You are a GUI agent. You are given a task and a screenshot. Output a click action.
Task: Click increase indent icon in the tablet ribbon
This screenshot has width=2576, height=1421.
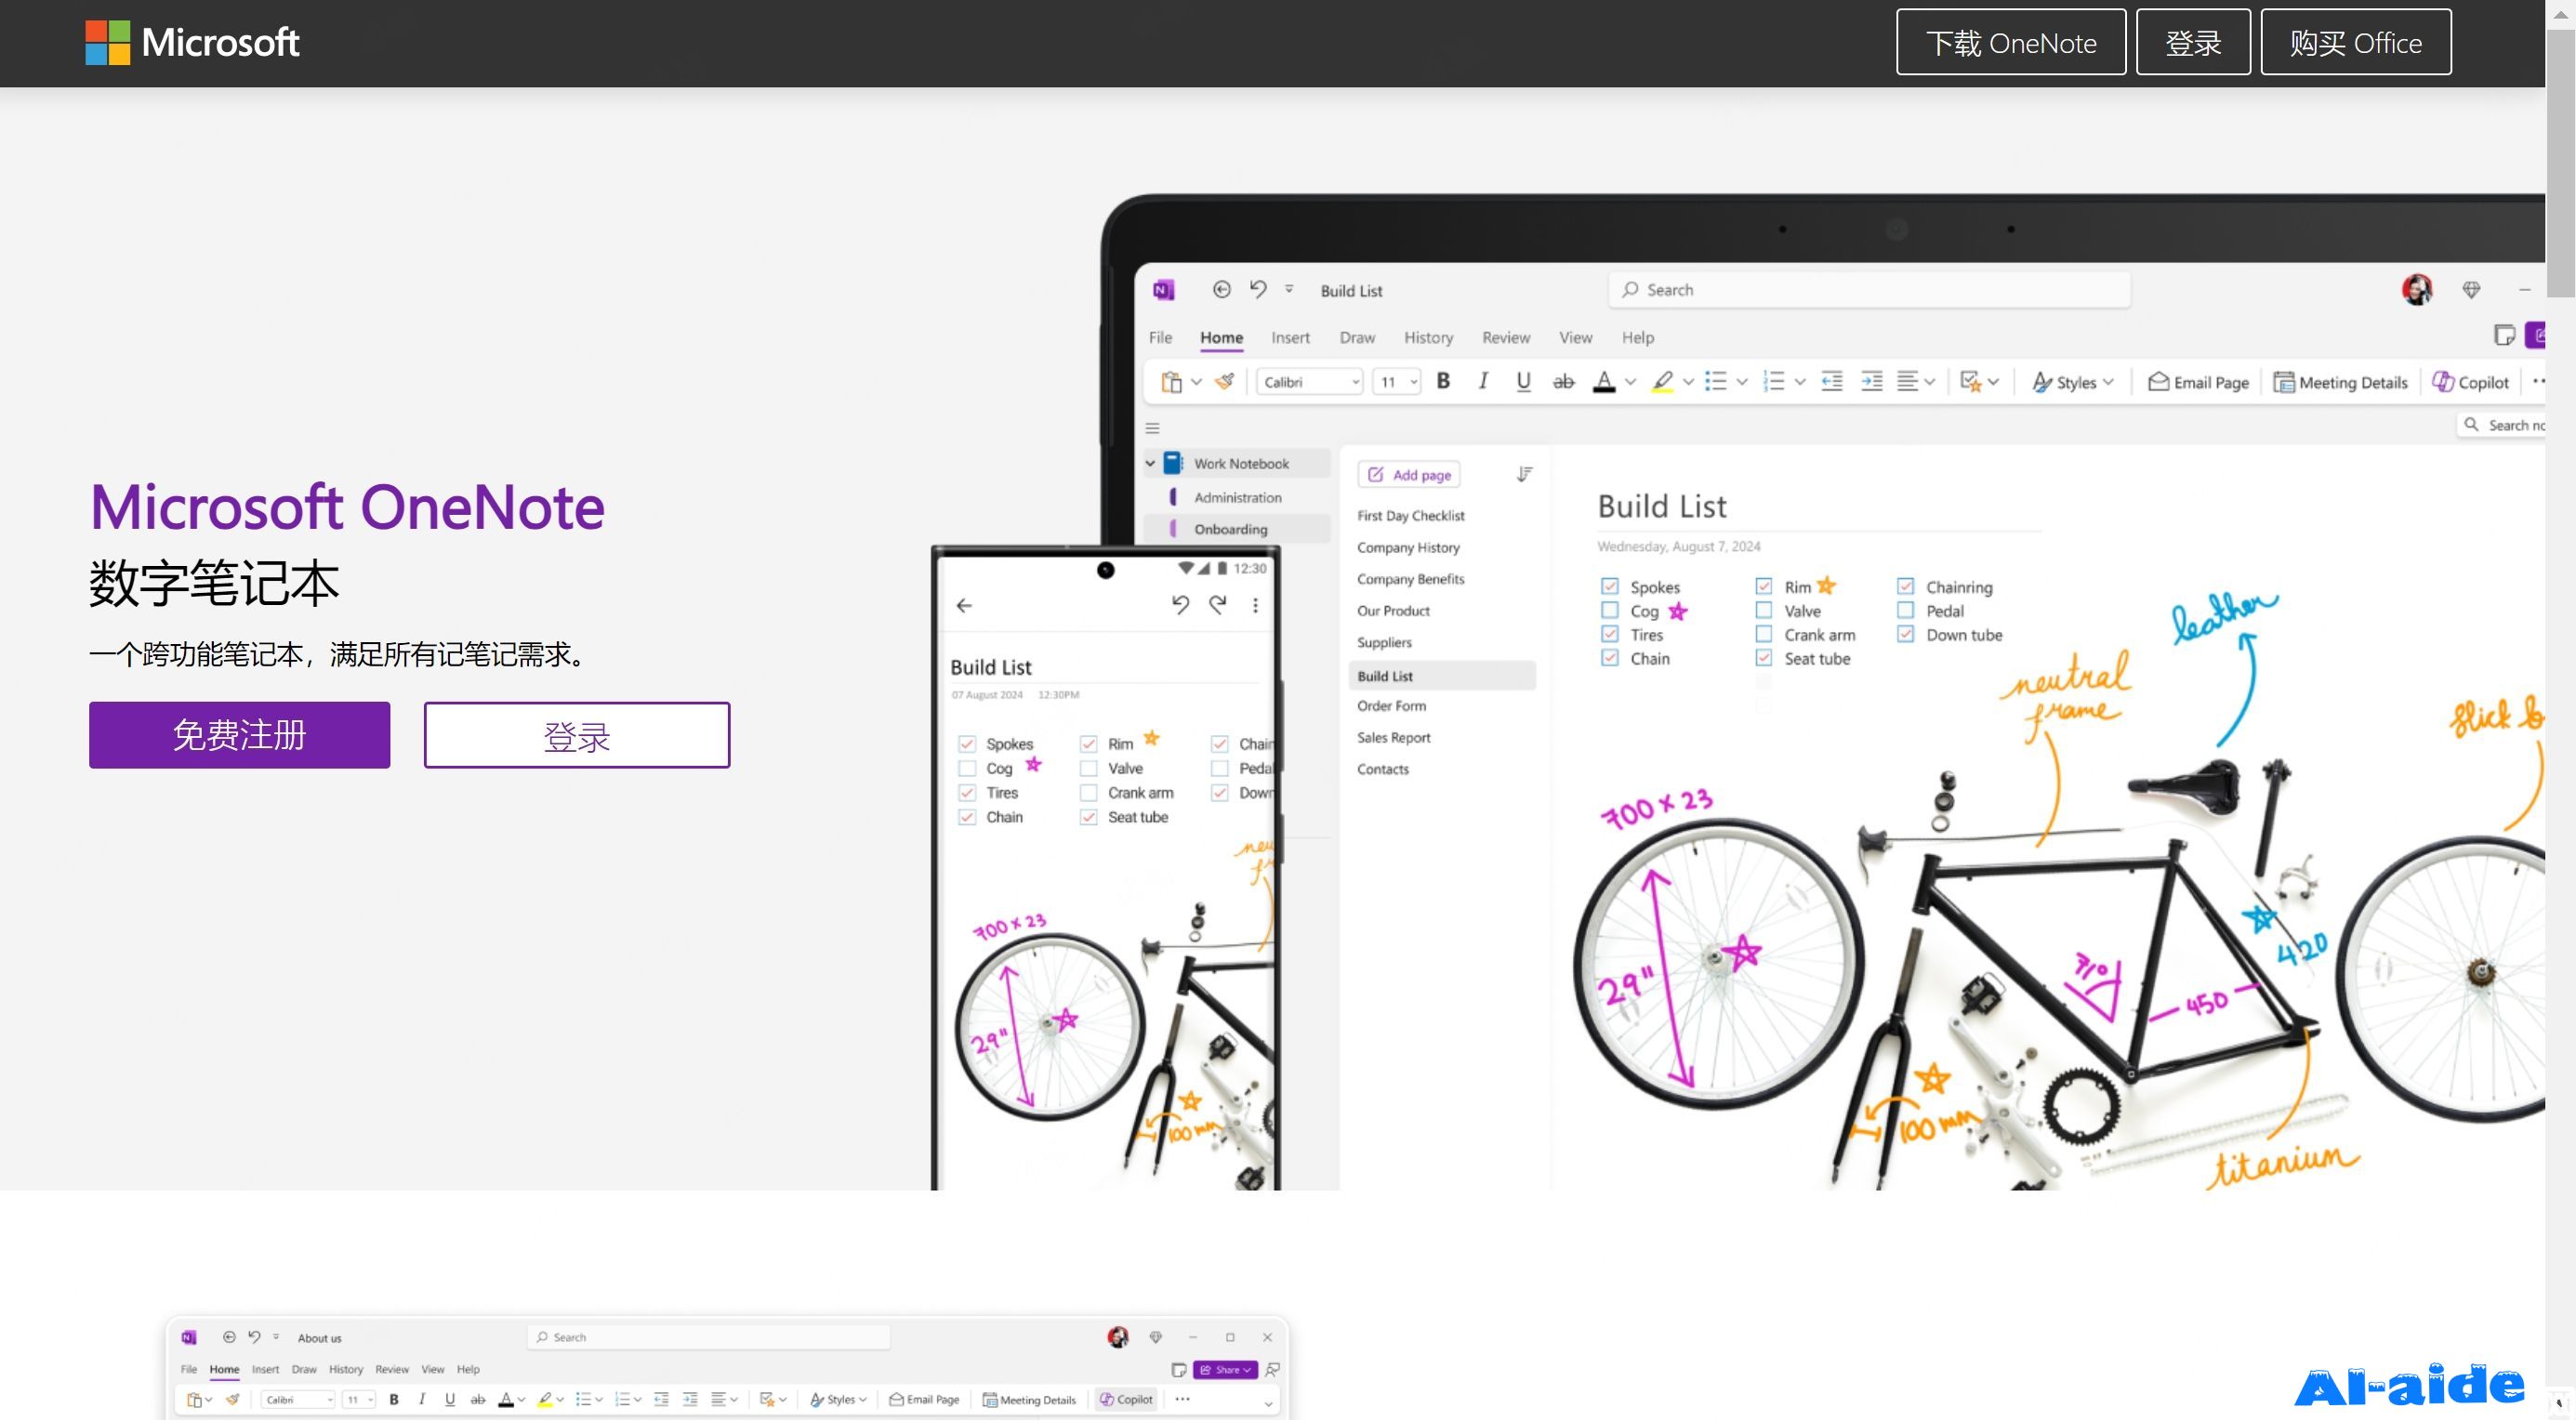[1871, 381]
